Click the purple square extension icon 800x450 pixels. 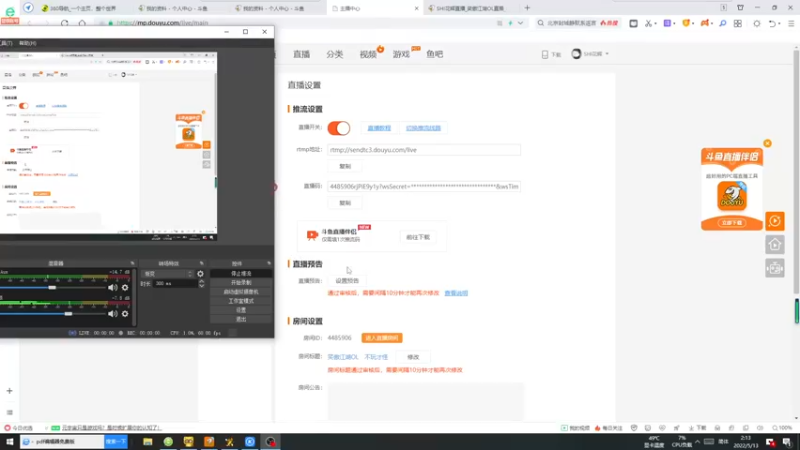(x=667, y=23)
